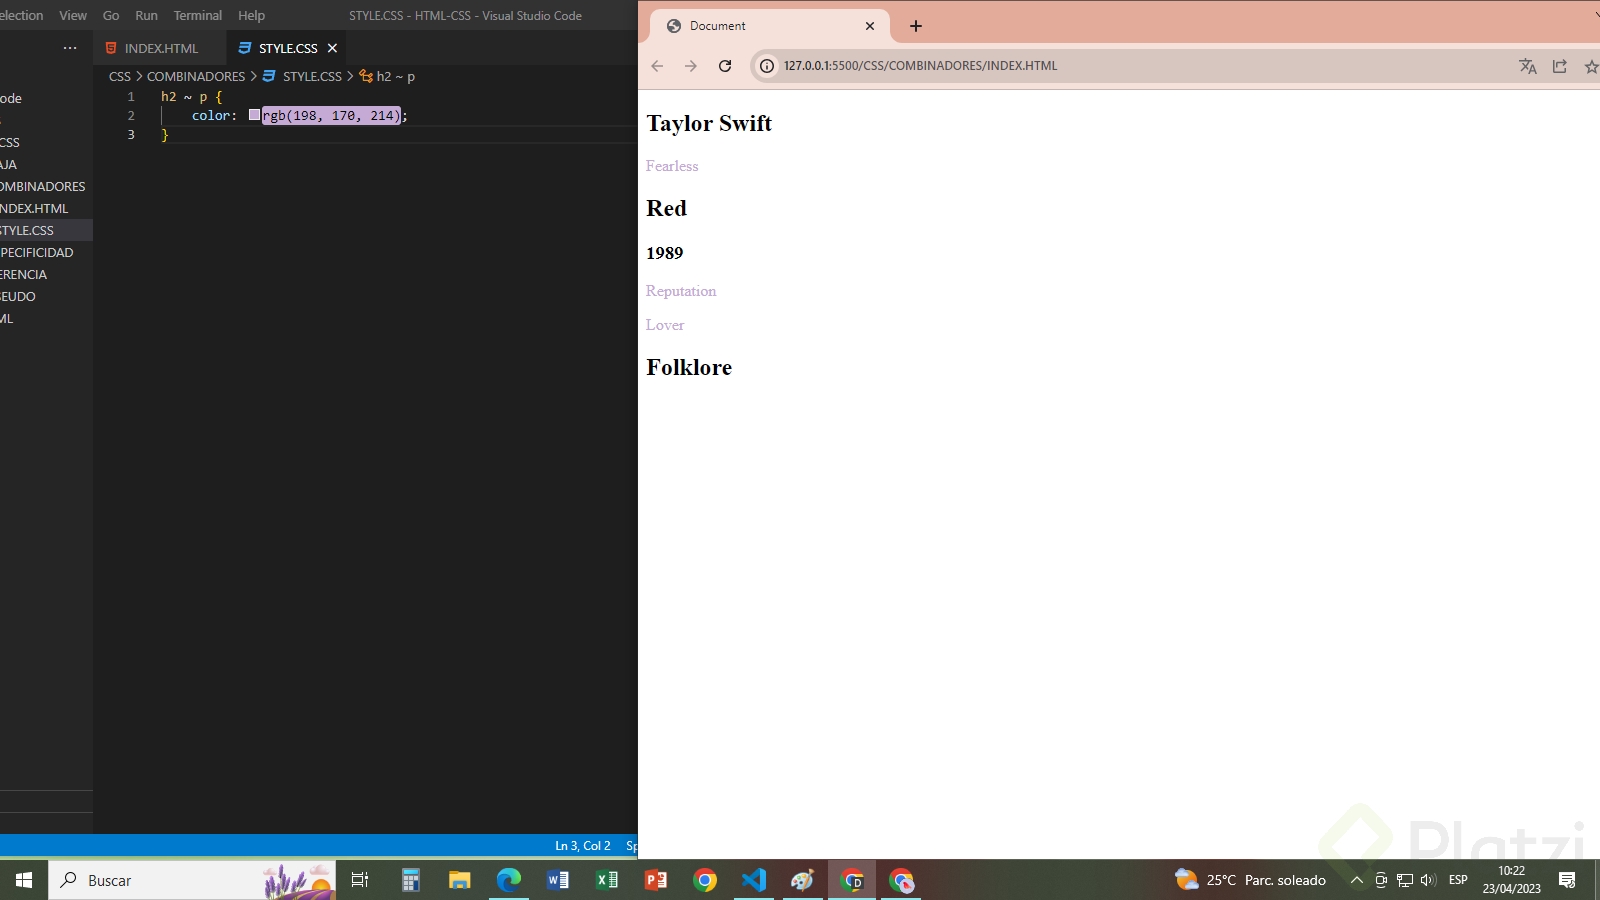
Task: Open the View menu in VS Code
Action: pos(73,15)
